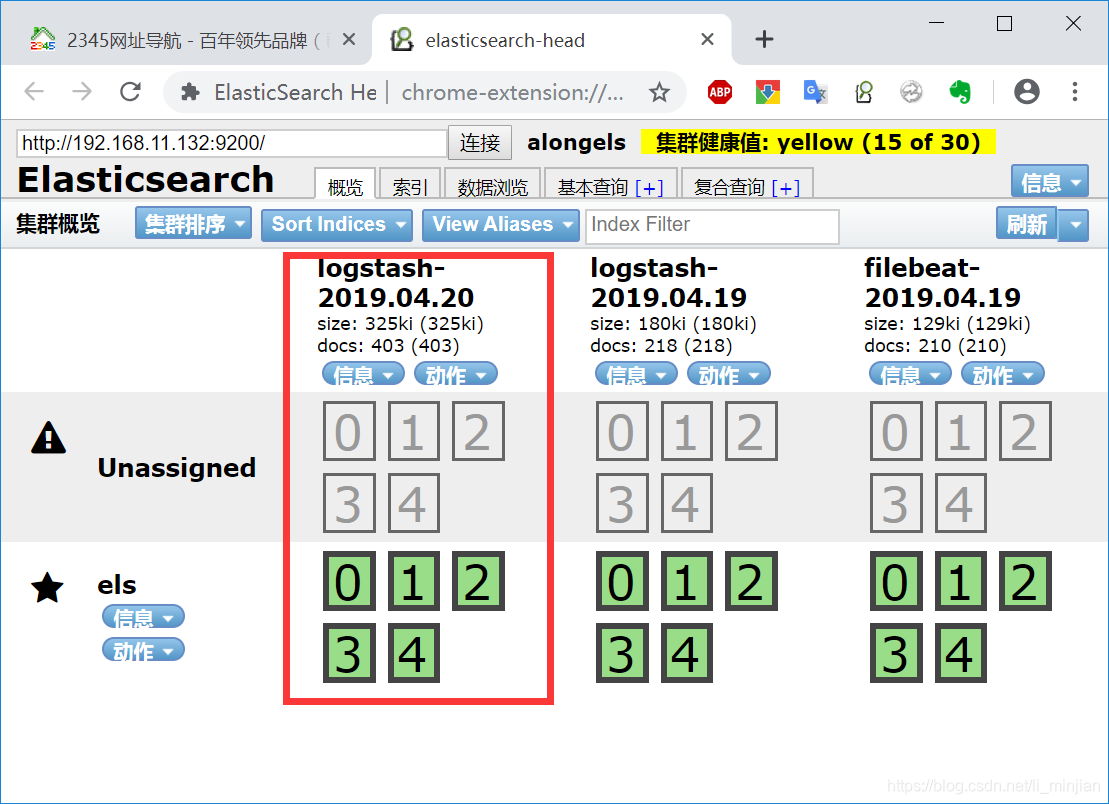Viewport: 1109px width, 804px height.
Task: Reload the current page
Action: 130,92
